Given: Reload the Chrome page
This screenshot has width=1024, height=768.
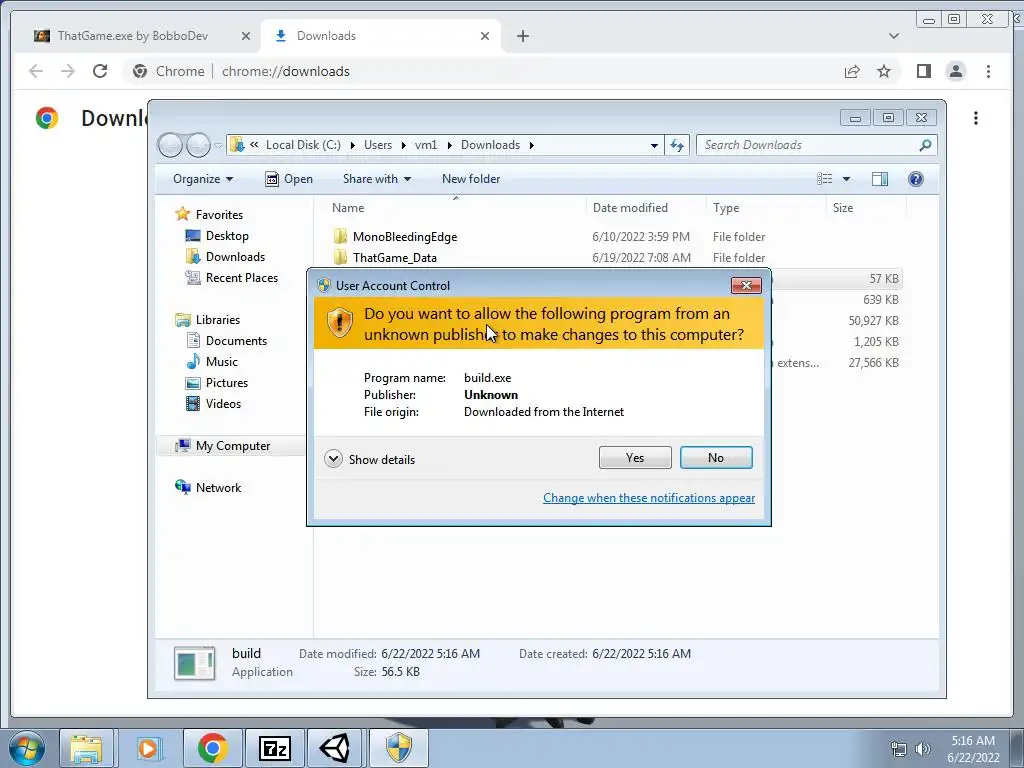Looking at the screenshot, I should [99, 71].
